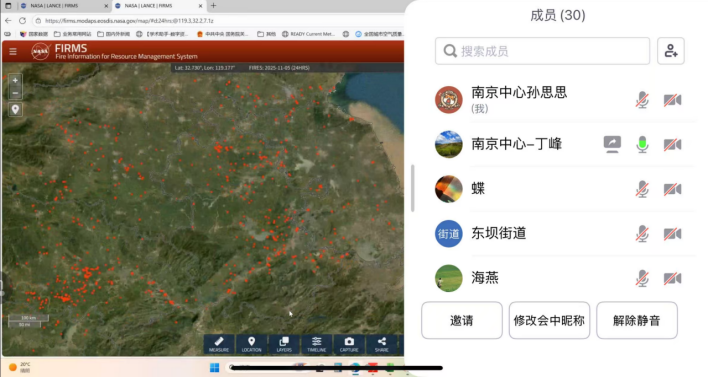Toggle microphone for 东坝街道
The image size is (708, 377).
642,233
